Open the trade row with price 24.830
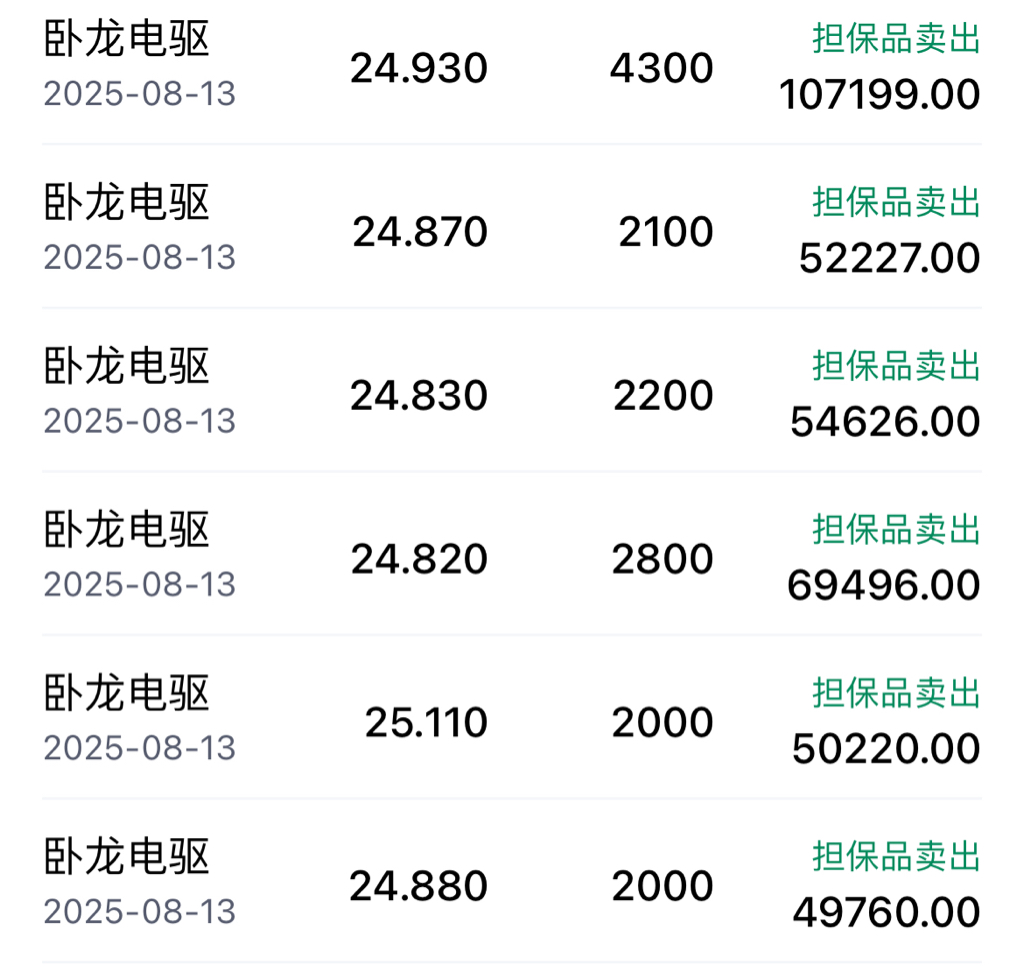This screenshot has width=1024, height=967. point(512,390)
